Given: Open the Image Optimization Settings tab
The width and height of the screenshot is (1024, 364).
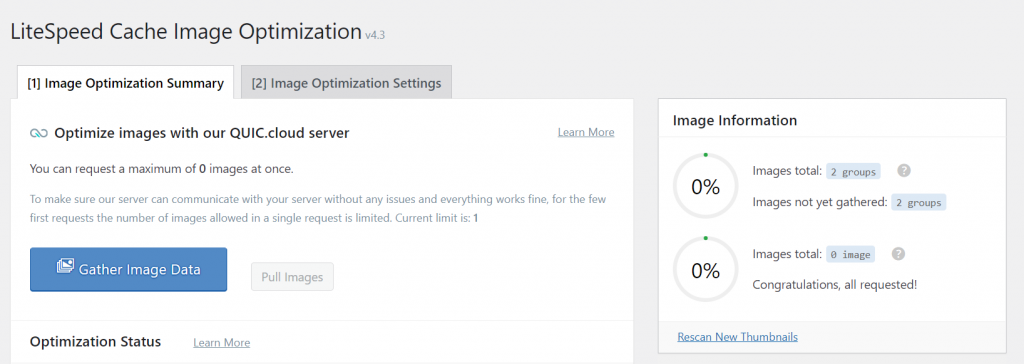Looking at the screenshot, I should (346, 83).
